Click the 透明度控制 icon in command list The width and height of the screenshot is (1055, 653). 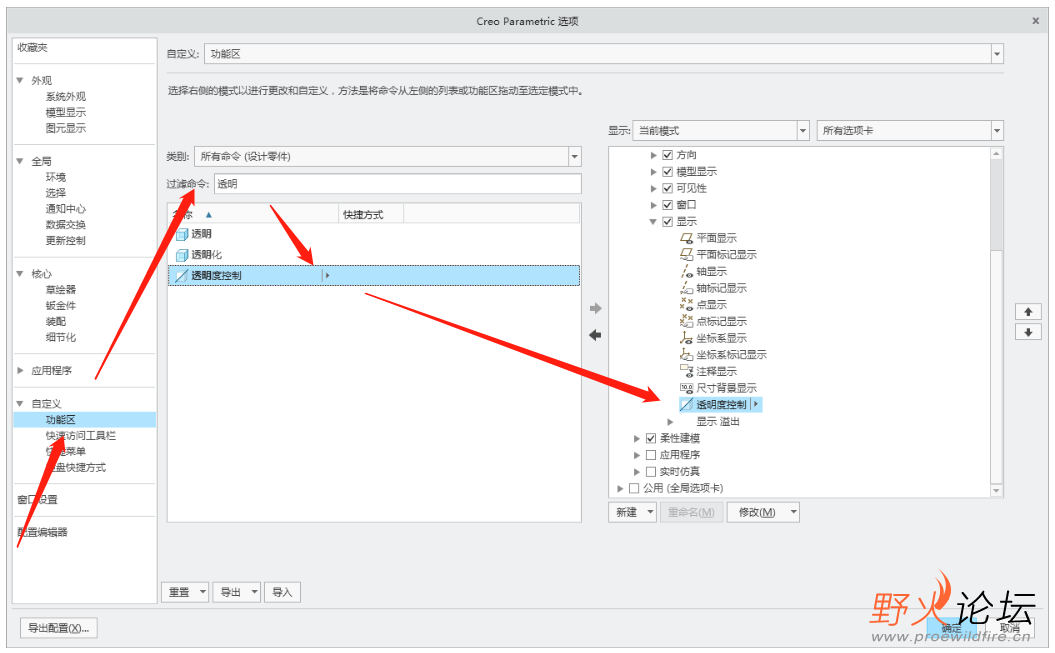click(x=182, y=276)
